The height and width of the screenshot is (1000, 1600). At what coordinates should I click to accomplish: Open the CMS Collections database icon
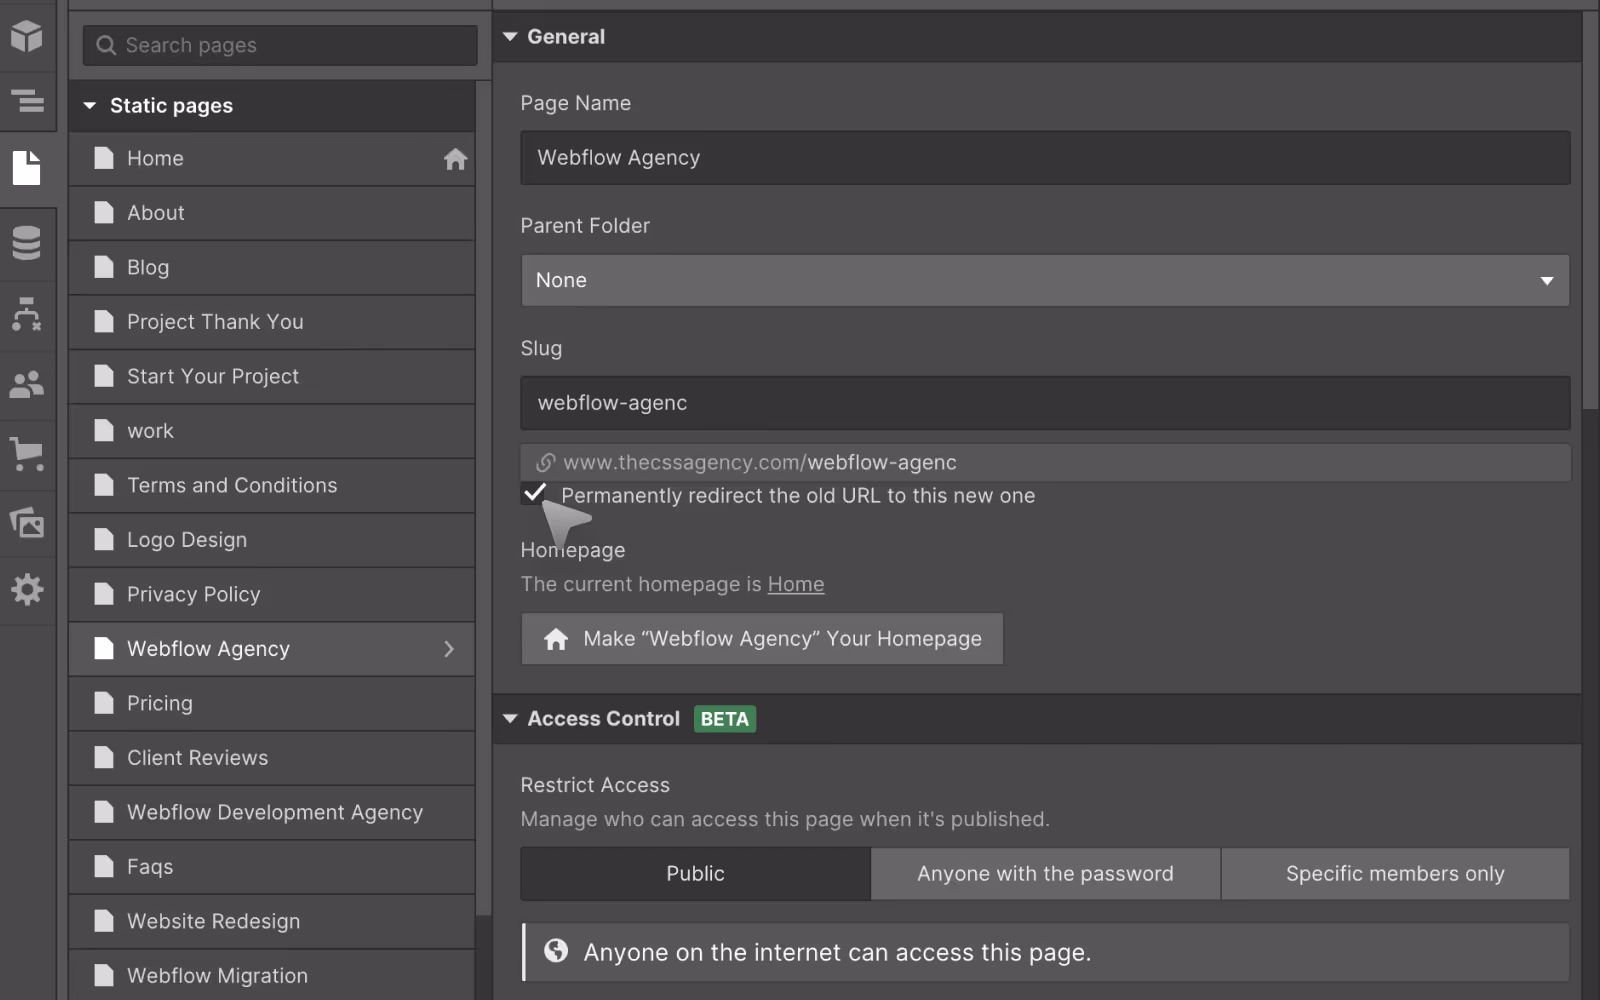tap(27, 243)
